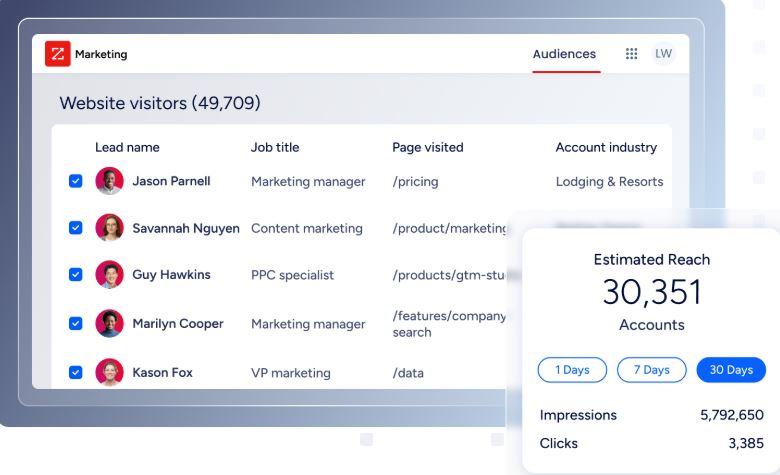The image size is (780, 475).
Task: Click the 30,351 accounts figure
Action: click(x=652, y=292)
